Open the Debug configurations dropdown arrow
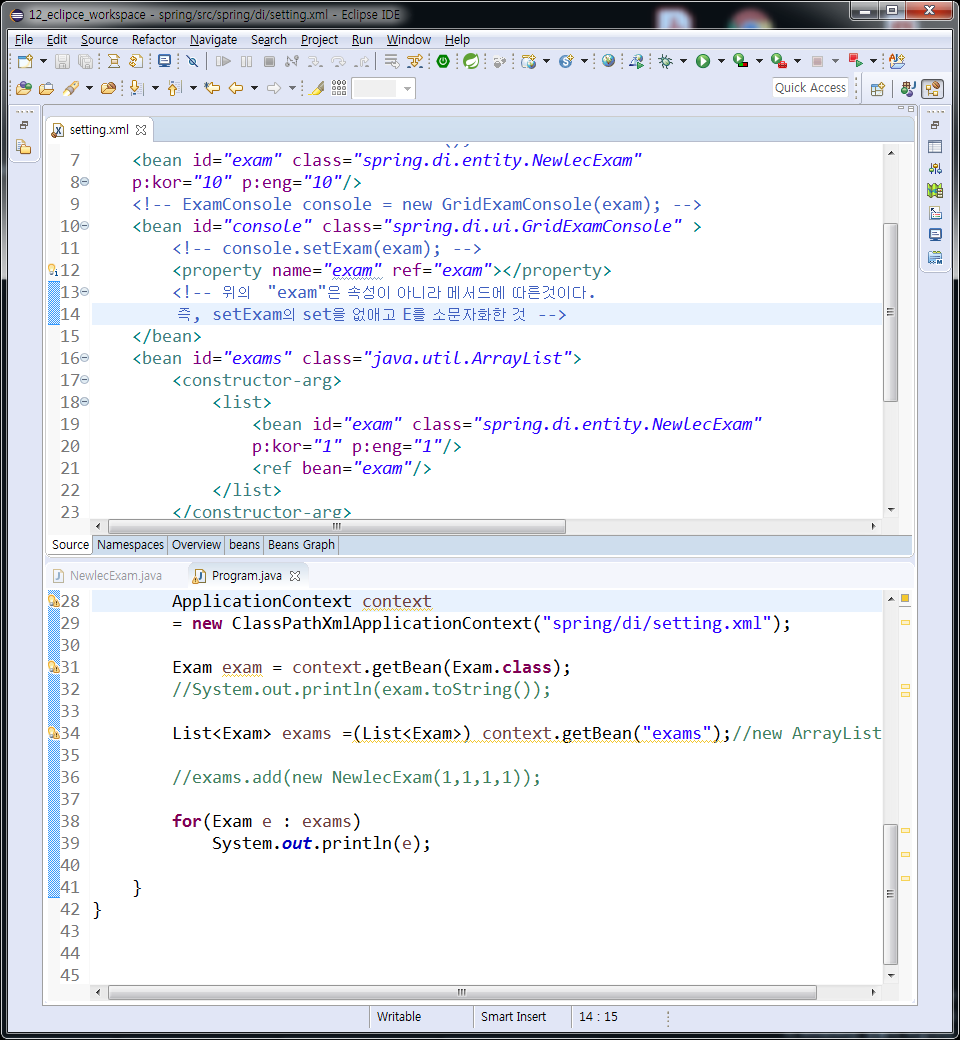The width and height of the screenshot is (960, 1040). click(x=683, y=62)
